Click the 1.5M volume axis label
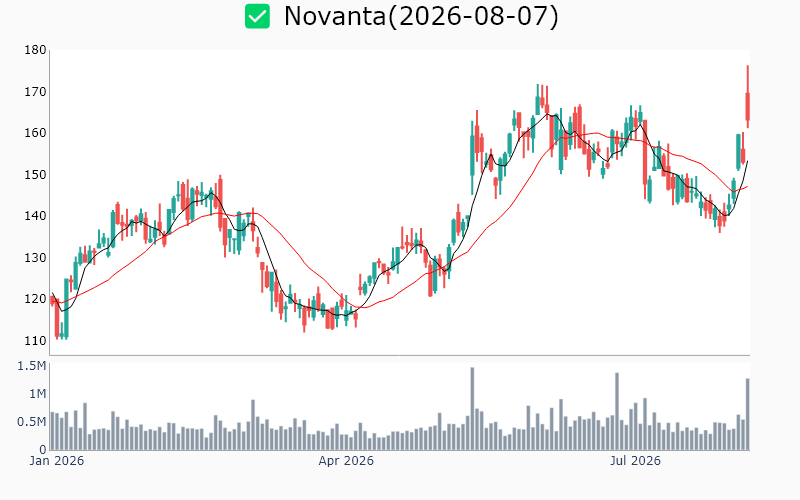 pos(32,366)
